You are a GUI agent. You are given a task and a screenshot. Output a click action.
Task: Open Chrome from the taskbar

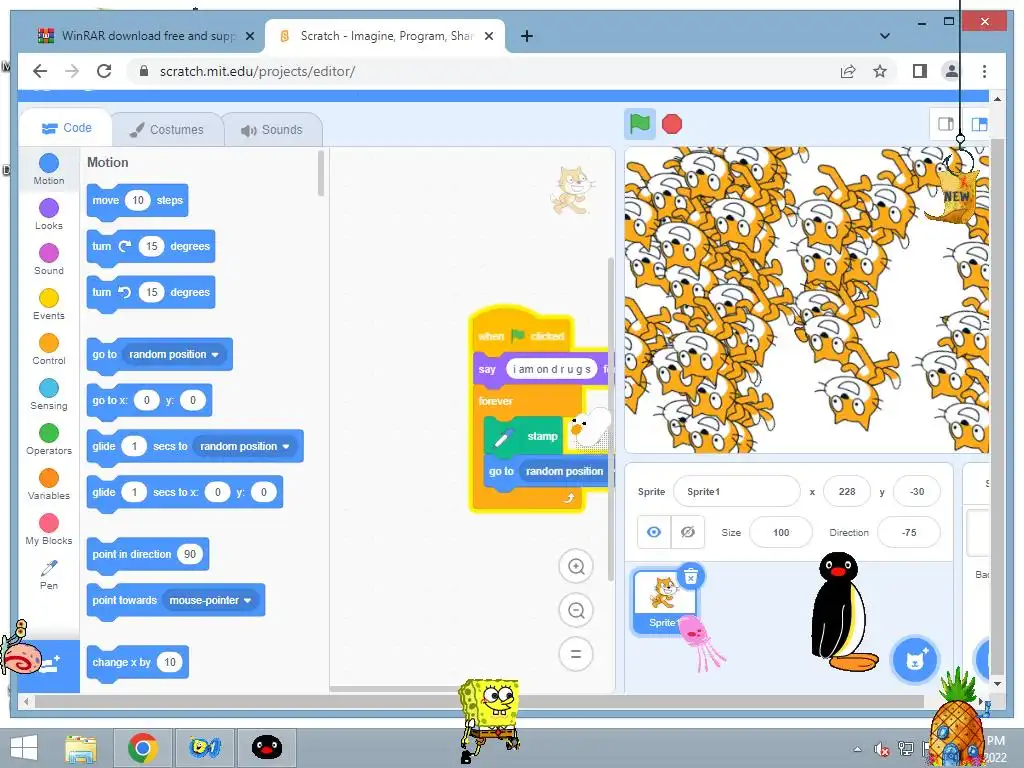pos(142,748)
